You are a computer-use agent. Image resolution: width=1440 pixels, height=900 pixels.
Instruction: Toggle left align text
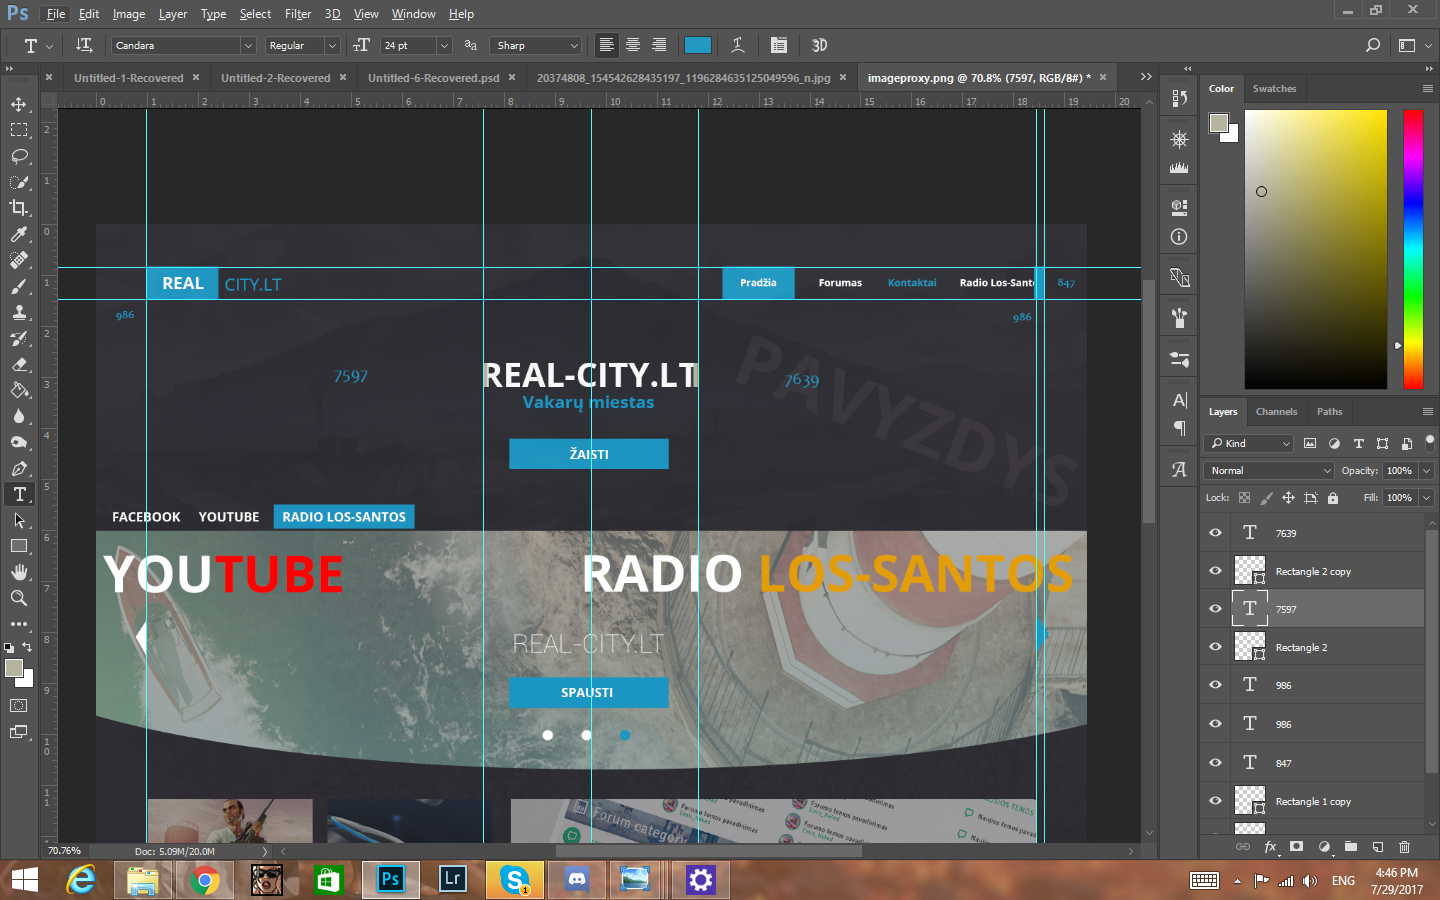pyautogui.click(x=606, y=45)
